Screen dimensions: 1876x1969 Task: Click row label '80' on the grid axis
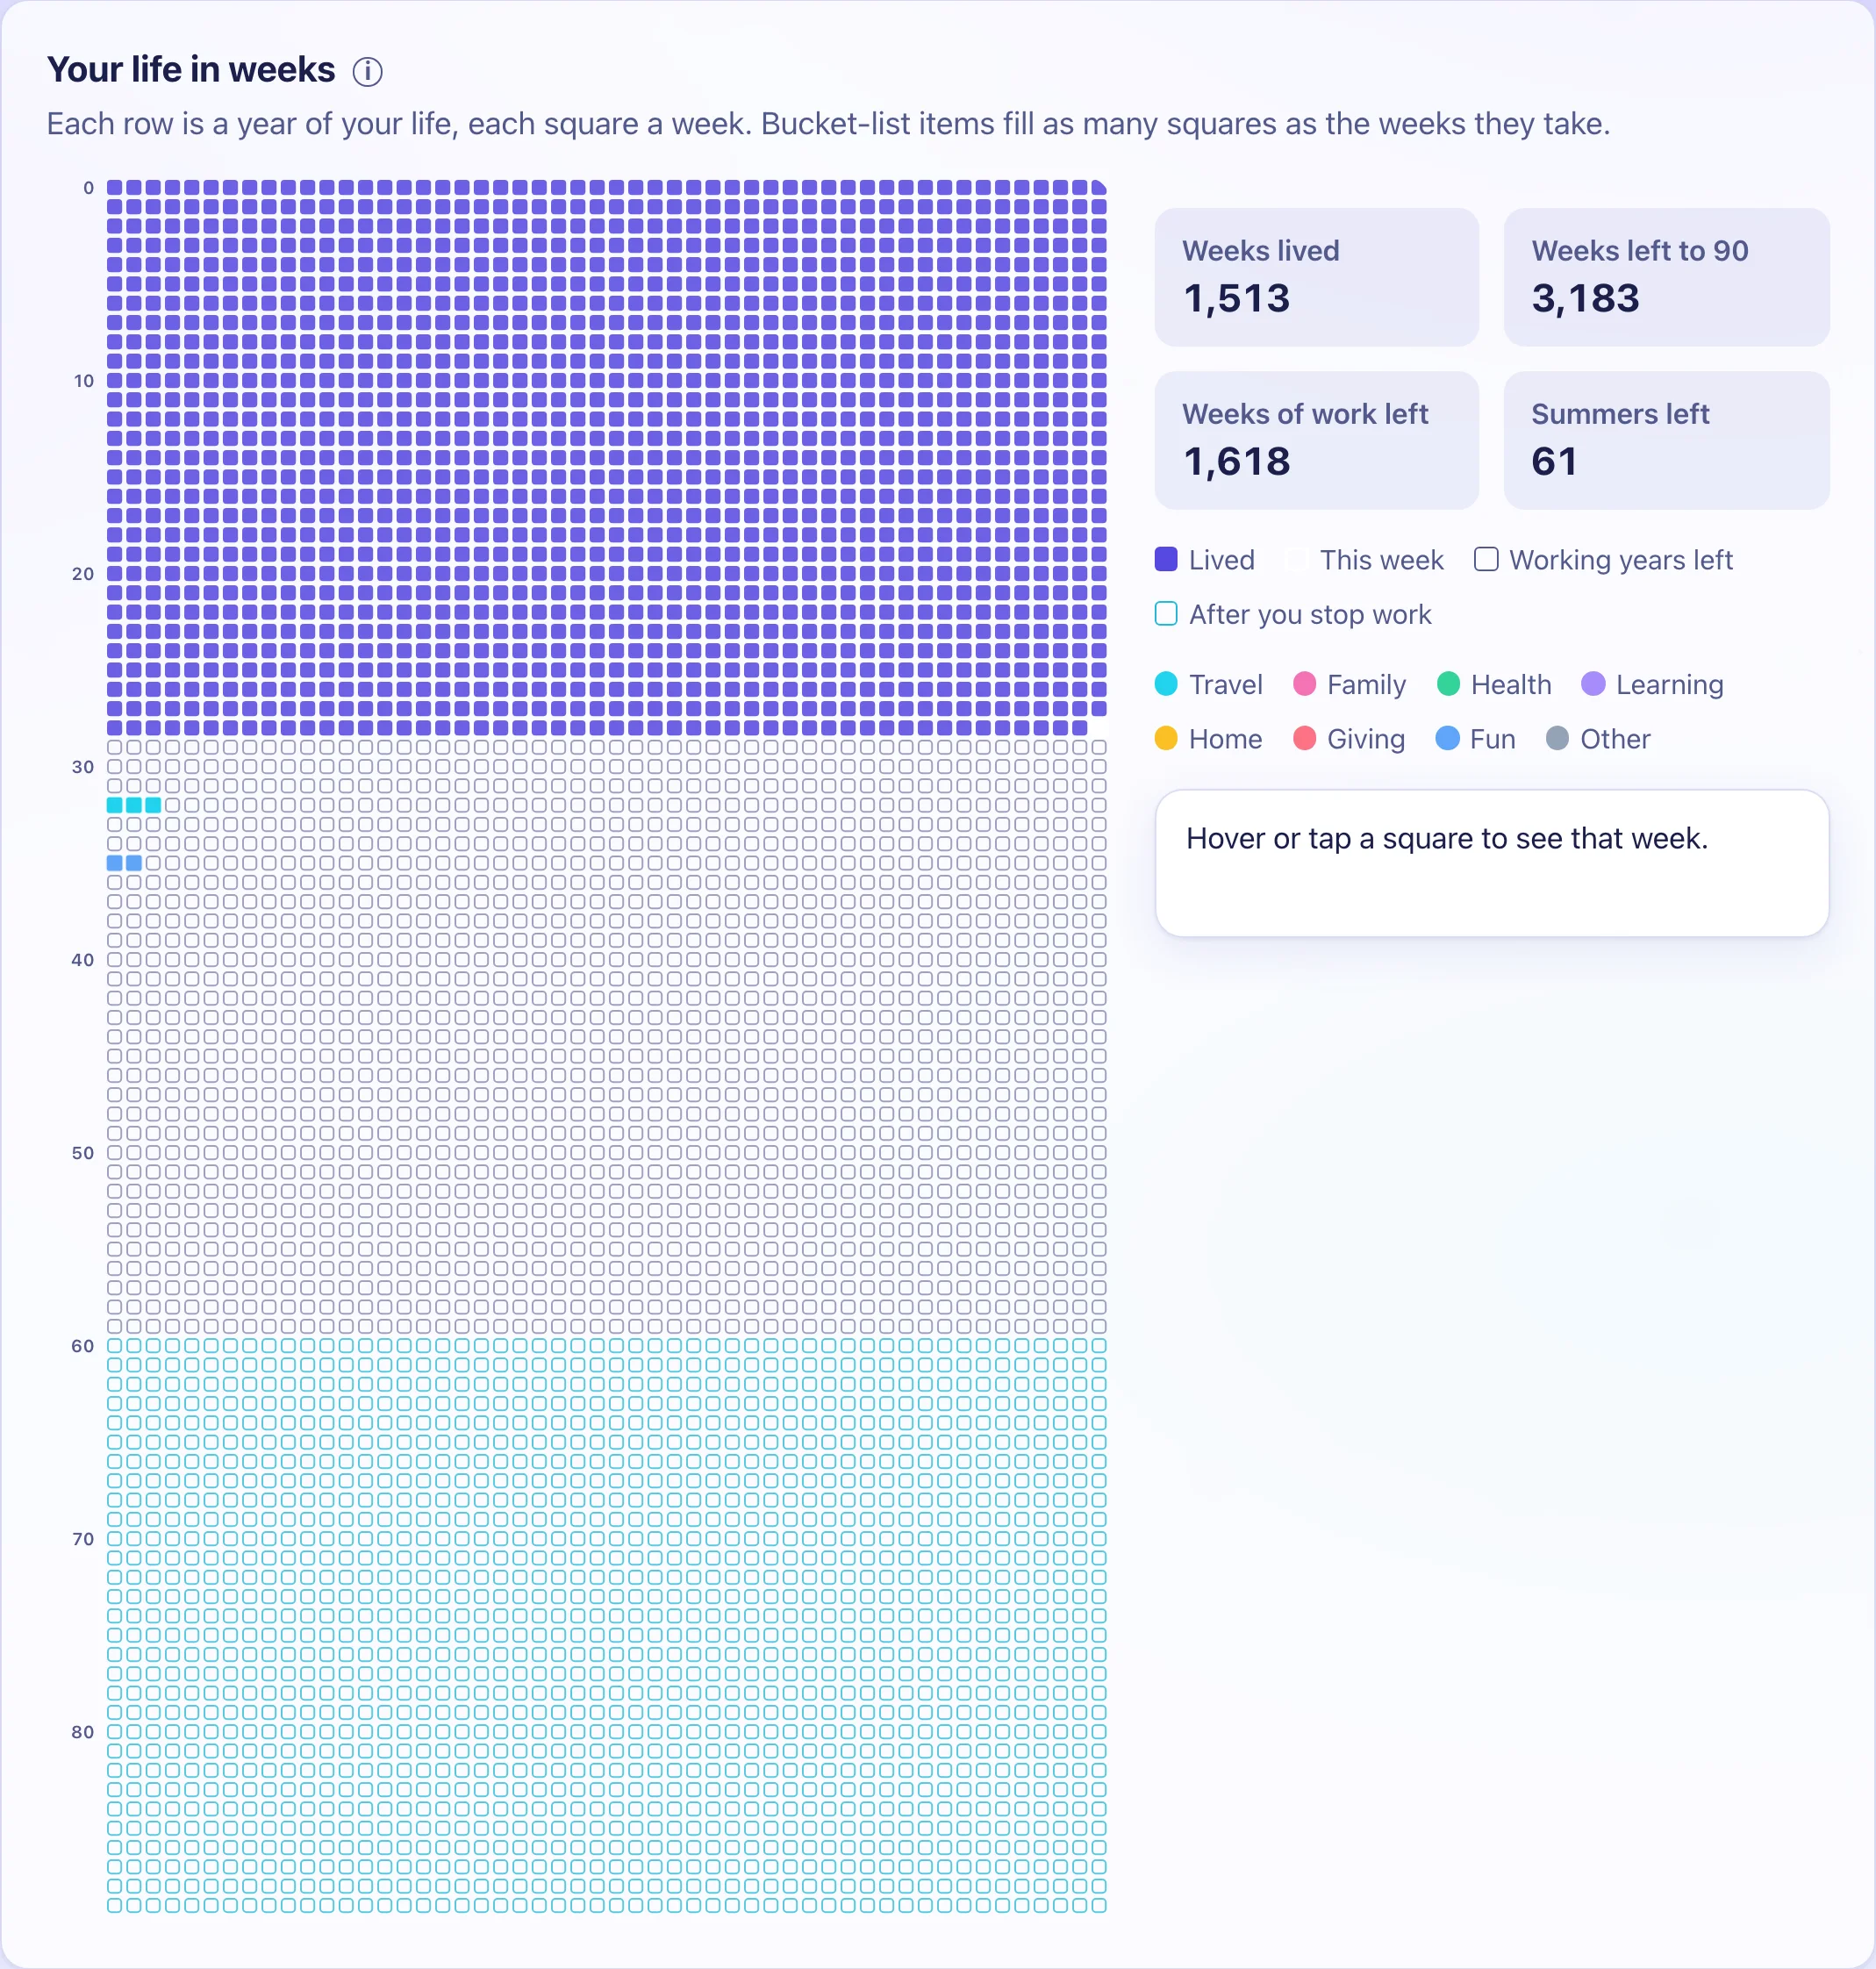[83, 1732]
